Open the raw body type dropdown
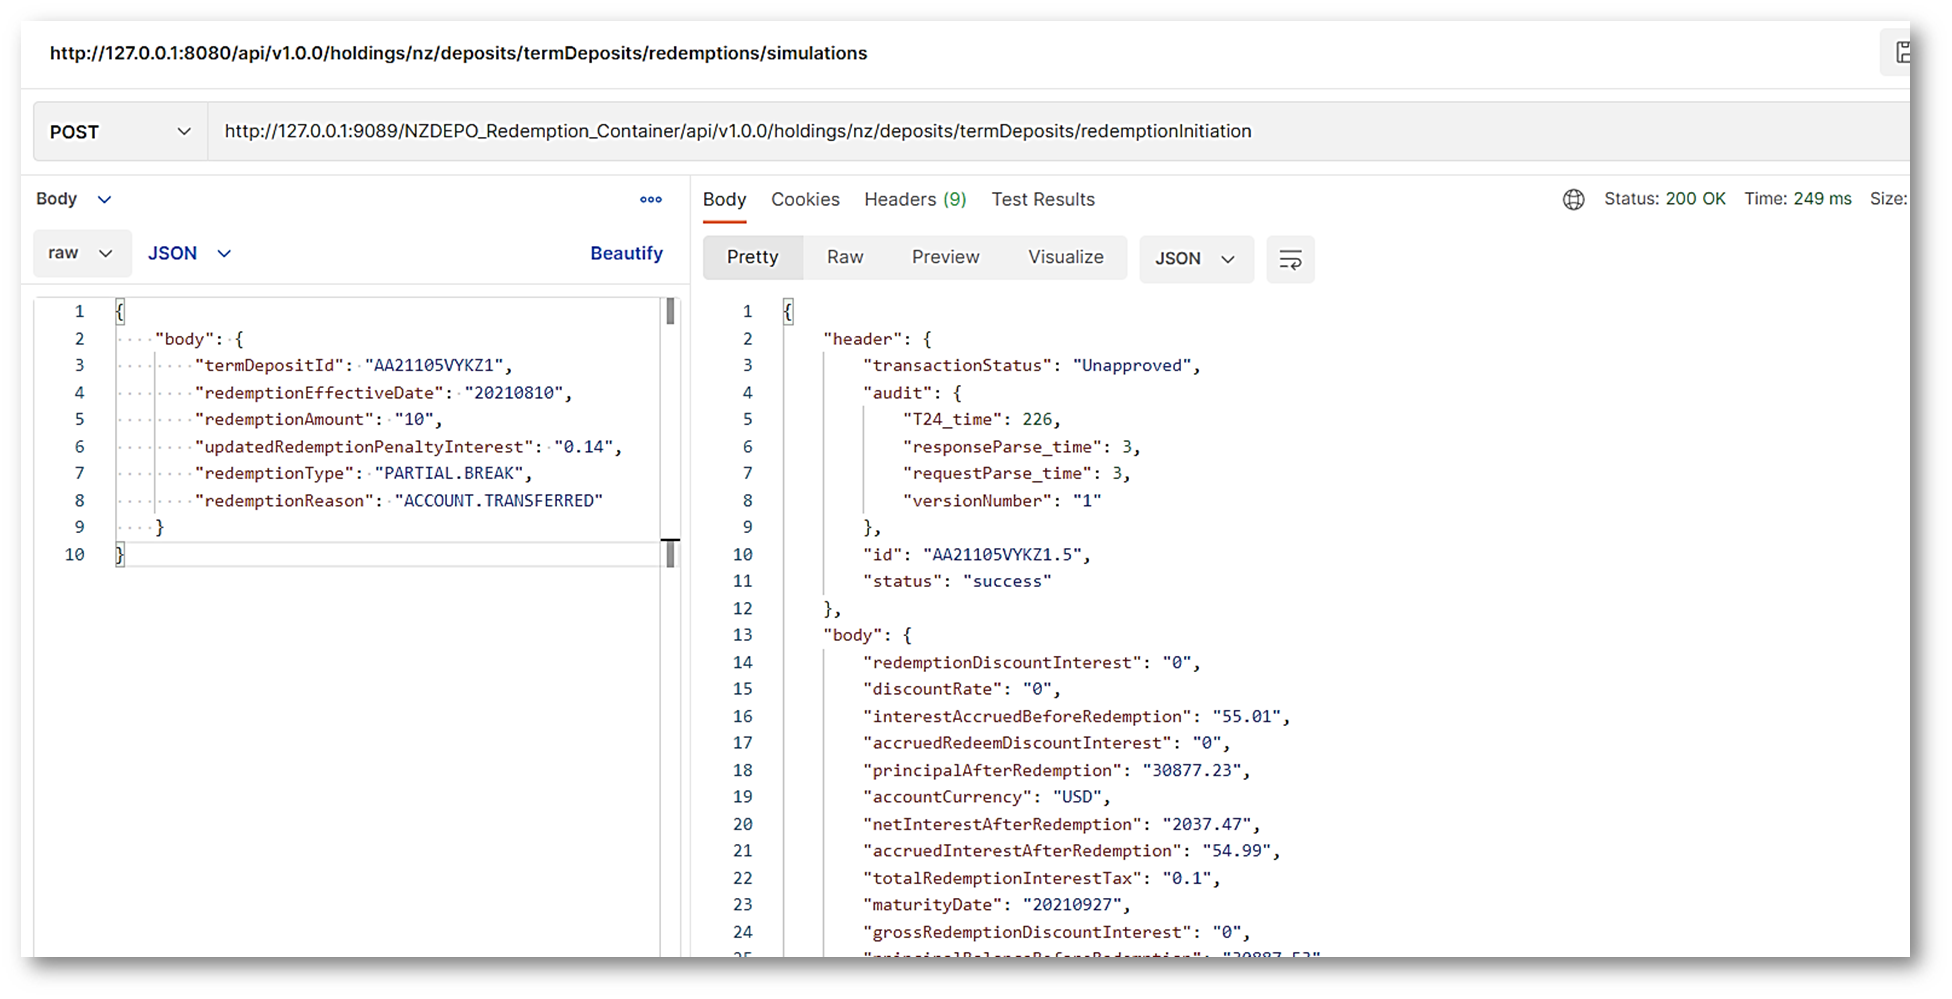Image resolution: width=1952 pixels, height=999 pixels. (x=81, y=254)
